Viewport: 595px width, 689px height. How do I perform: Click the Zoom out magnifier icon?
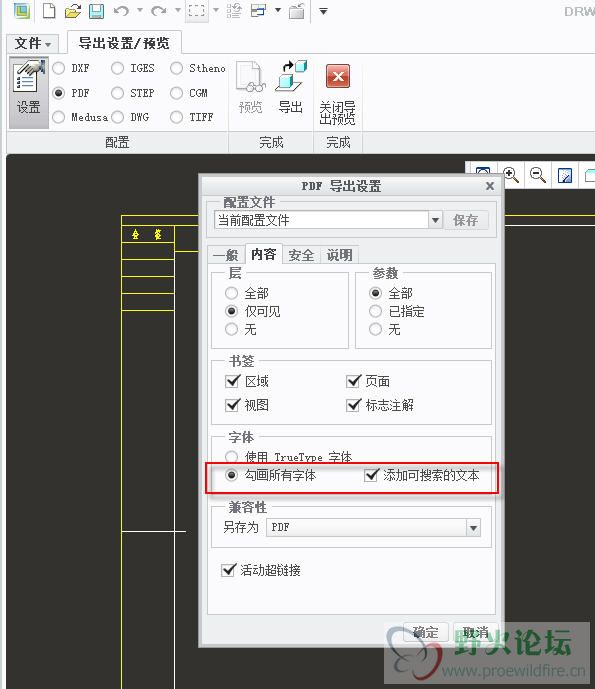(537, 175)
